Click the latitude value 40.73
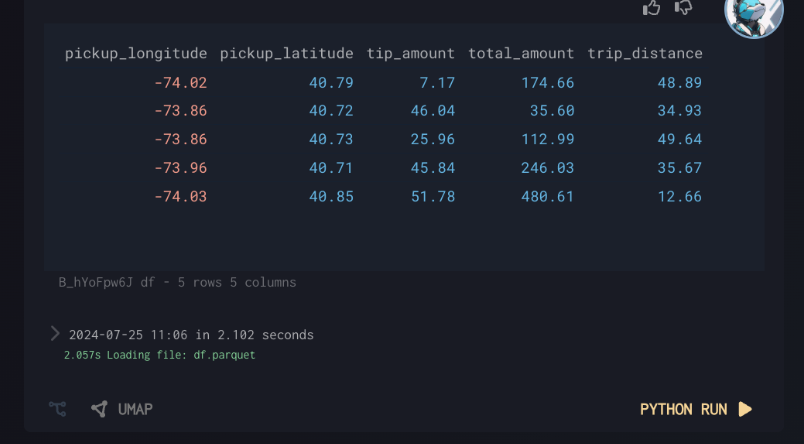Screen dimensions: 804x444 [331, 139]
